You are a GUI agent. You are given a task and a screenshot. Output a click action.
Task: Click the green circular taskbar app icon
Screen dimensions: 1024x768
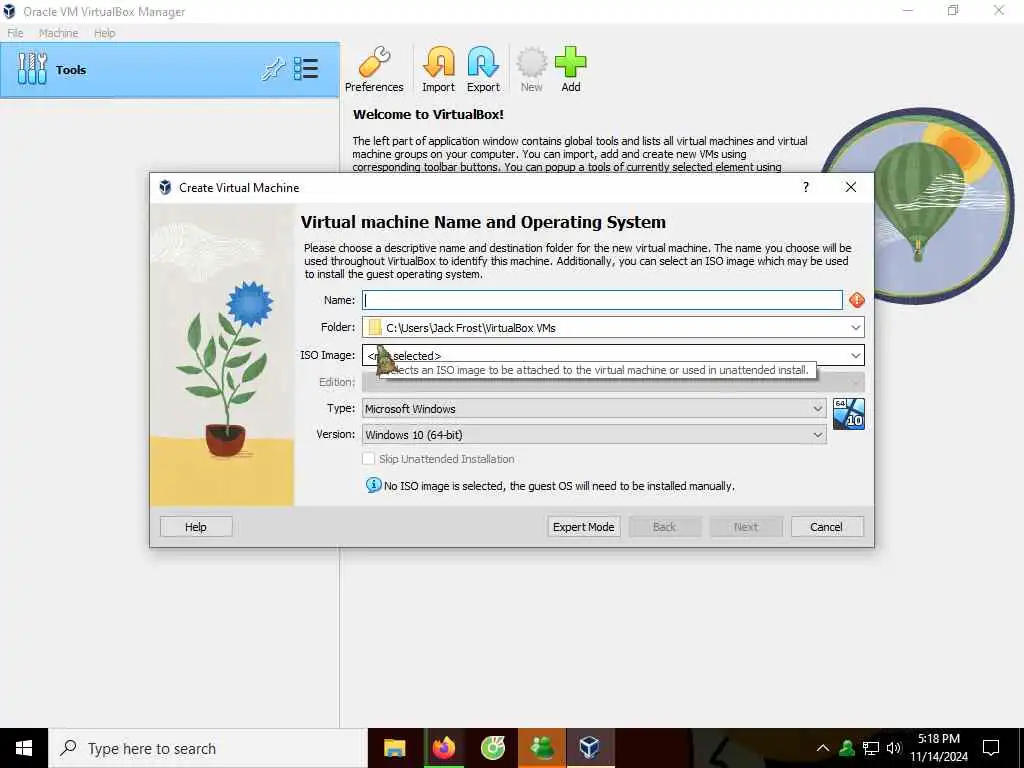(x=492, y=748)
